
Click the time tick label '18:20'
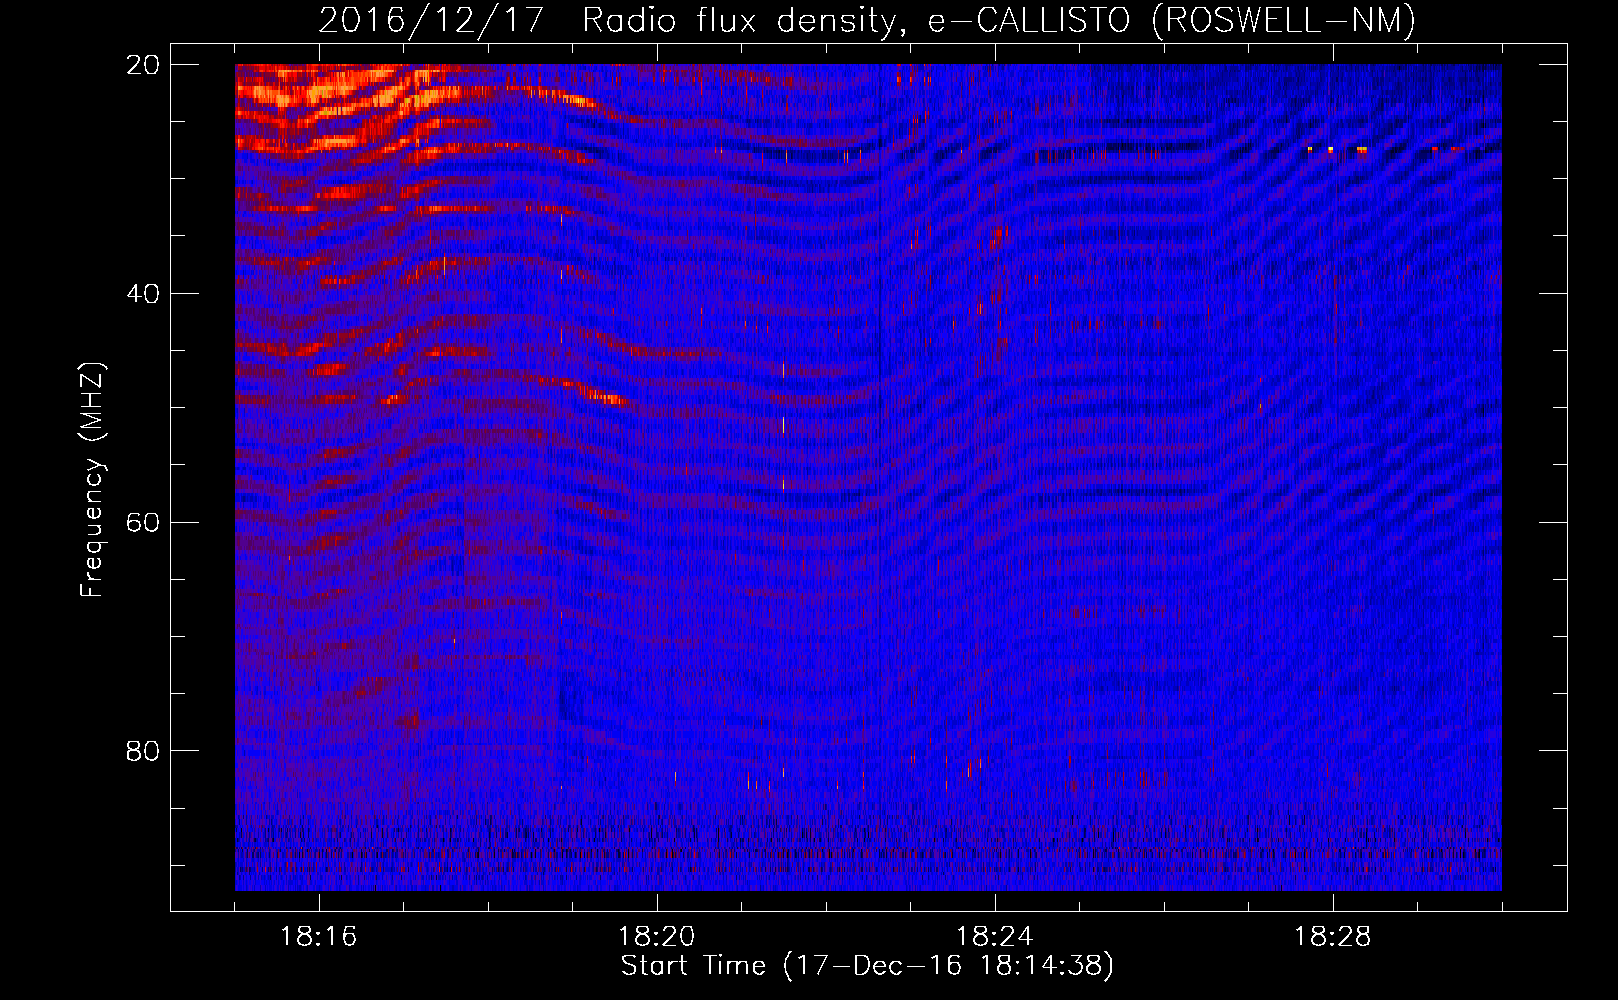pyautogui.click(x=657, y=937)
